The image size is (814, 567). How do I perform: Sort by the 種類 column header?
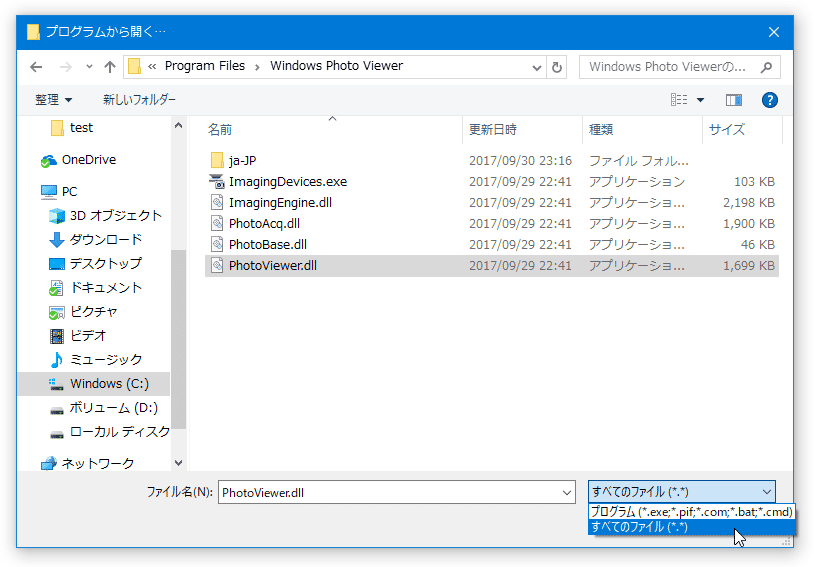coord(643,129)
